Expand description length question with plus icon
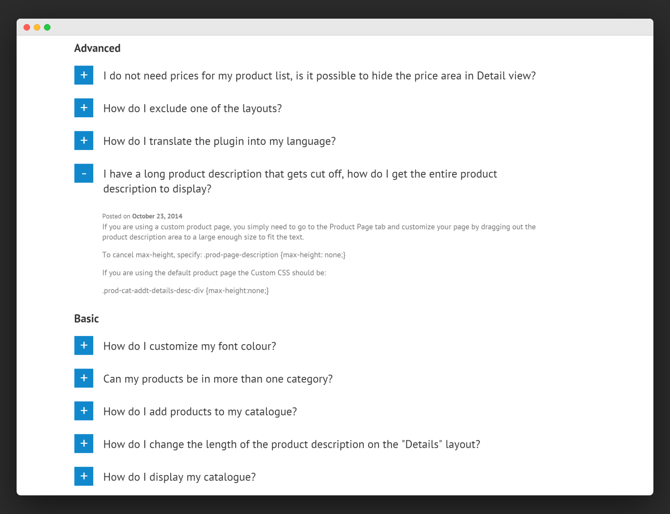This screenshot has width=670, height=514. tap(83, 443)
